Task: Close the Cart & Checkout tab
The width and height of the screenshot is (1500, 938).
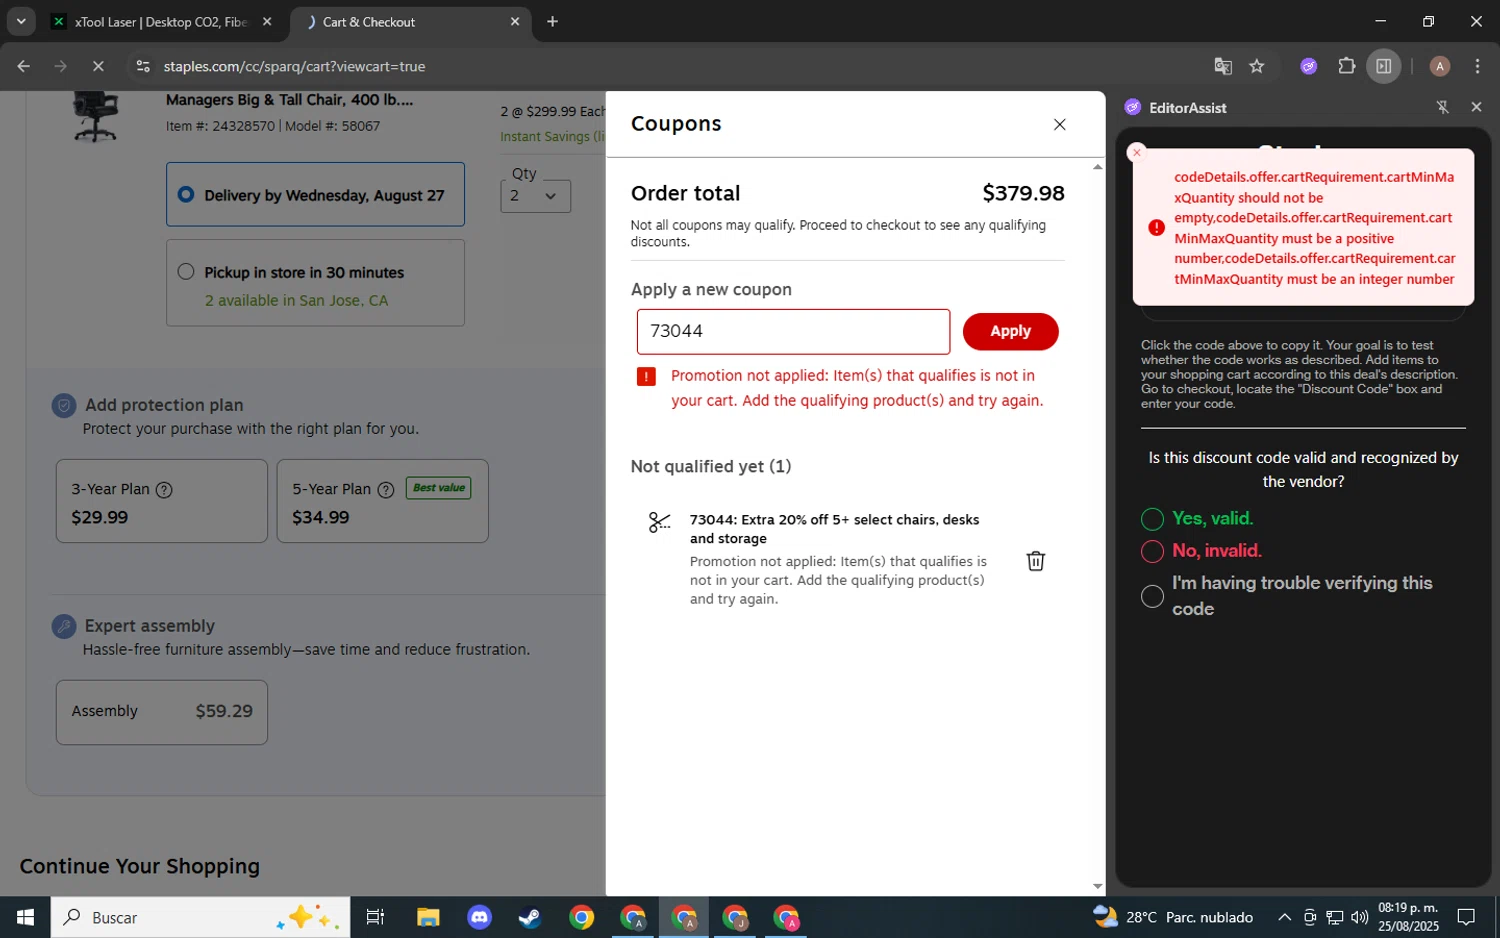Action: tap(515, 22)
